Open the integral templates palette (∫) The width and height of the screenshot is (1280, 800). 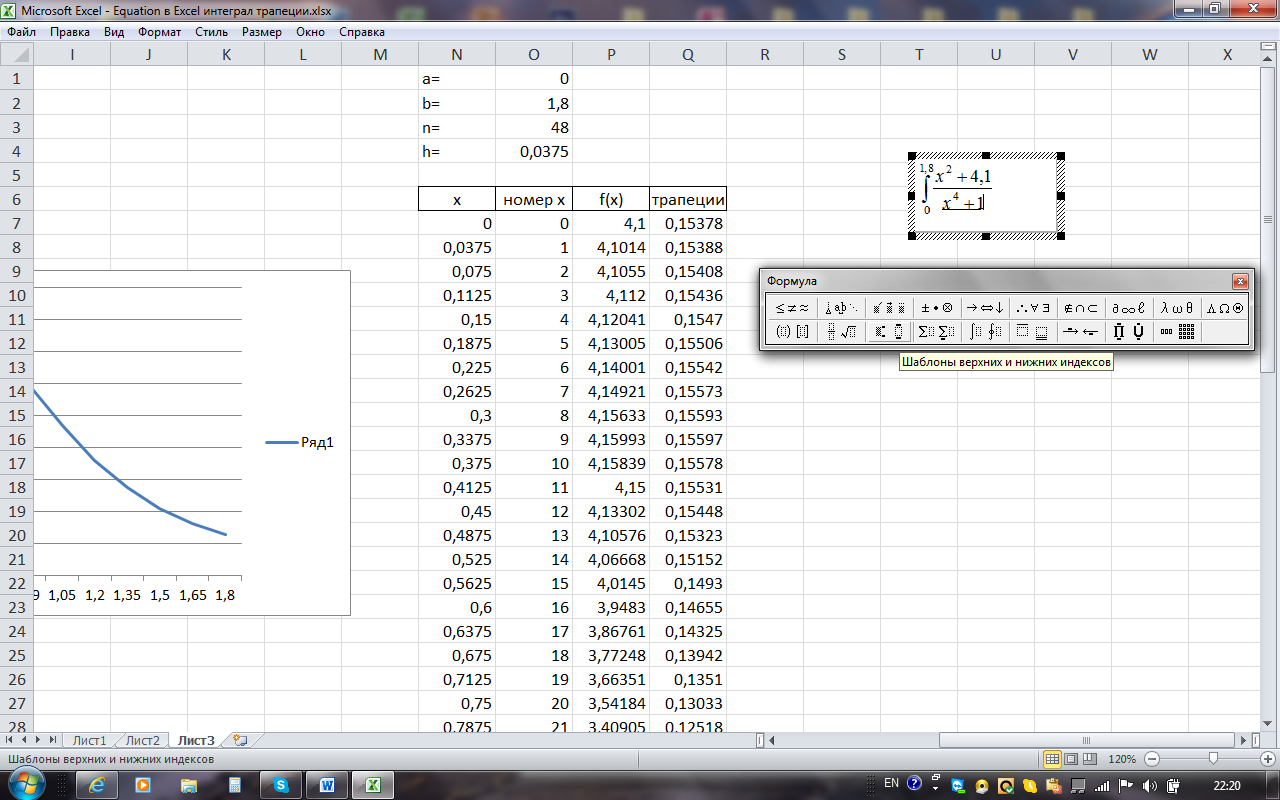pyautogui.click(x=985, y=332)
